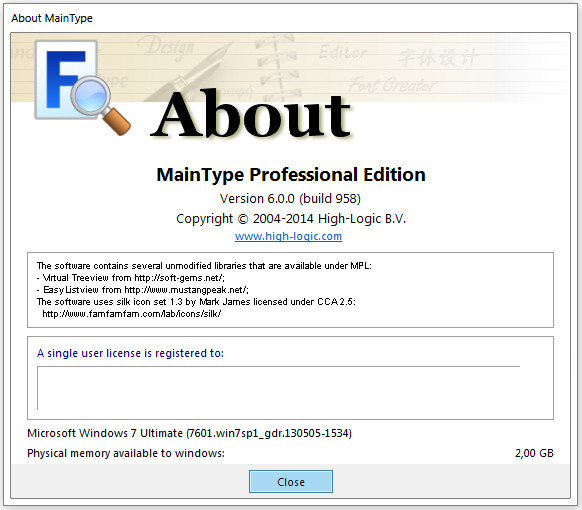Click the Virtual Treeview soft-gems.net line
582x510 pixels.
pos(131,278)
